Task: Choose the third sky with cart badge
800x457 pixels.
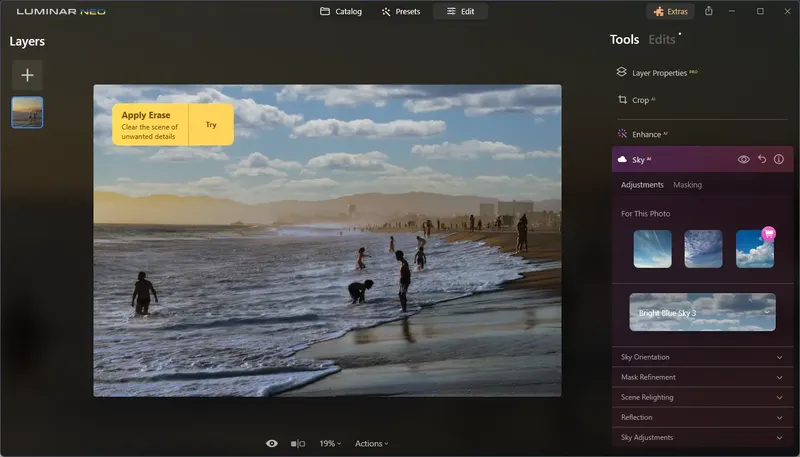Action: pos(755,249)
